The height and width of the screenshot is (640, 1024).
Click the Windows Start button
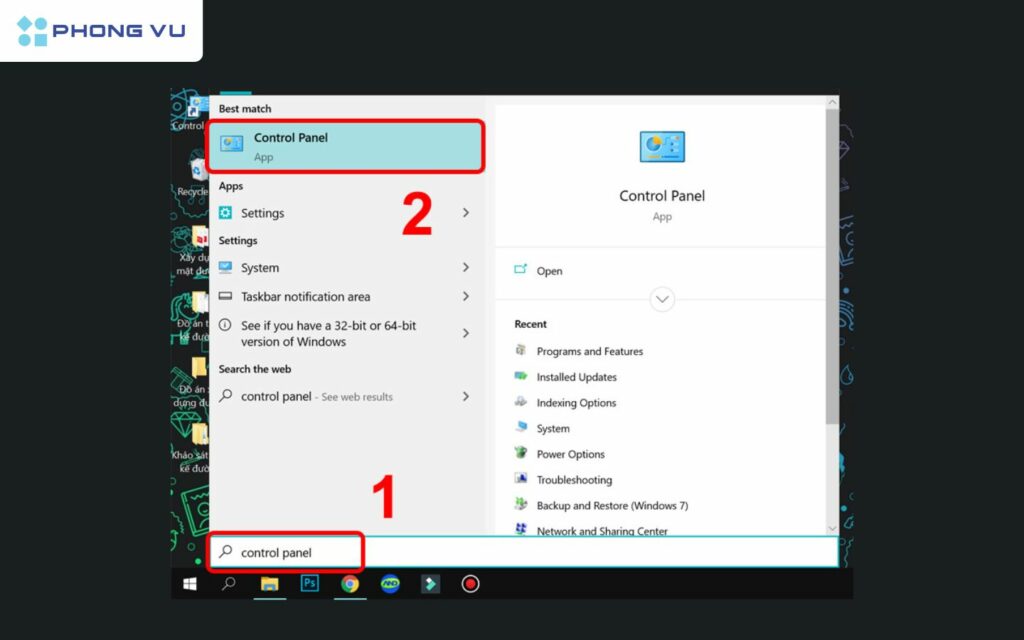(190, 584)
